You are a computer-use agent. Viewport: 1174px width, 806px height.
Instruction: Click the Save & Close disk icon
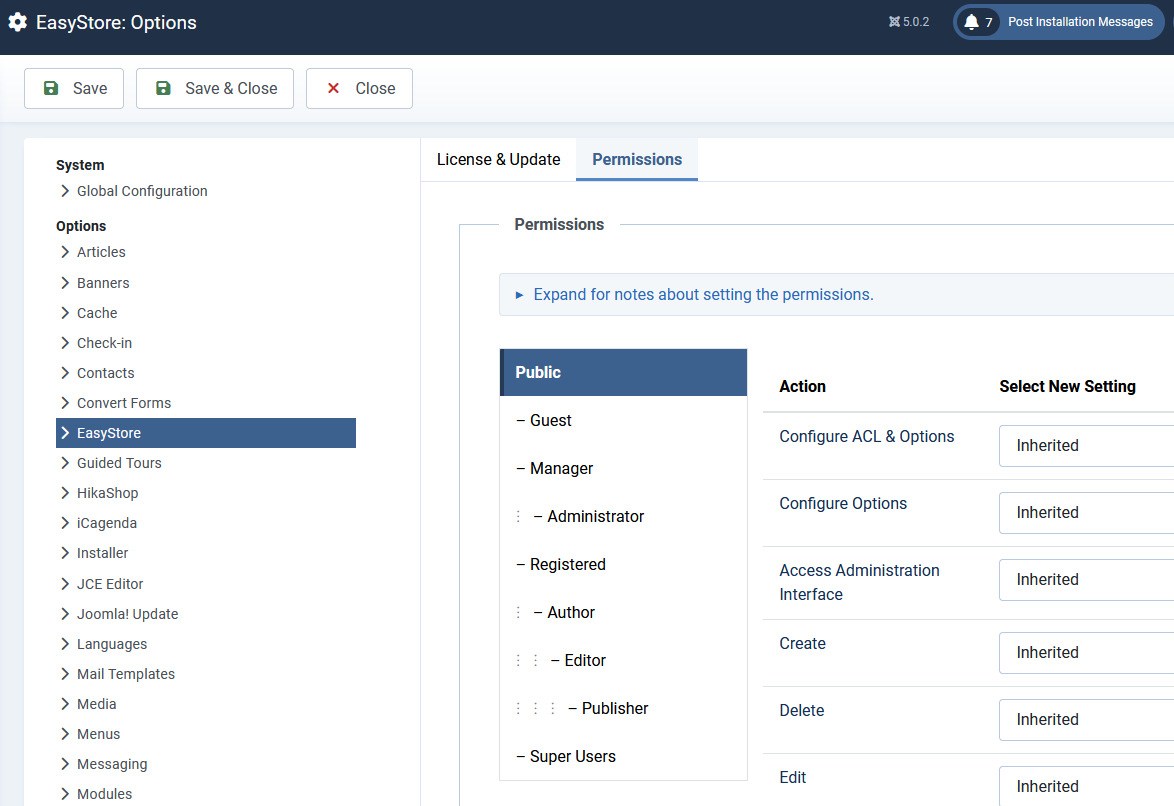[163, 88]
